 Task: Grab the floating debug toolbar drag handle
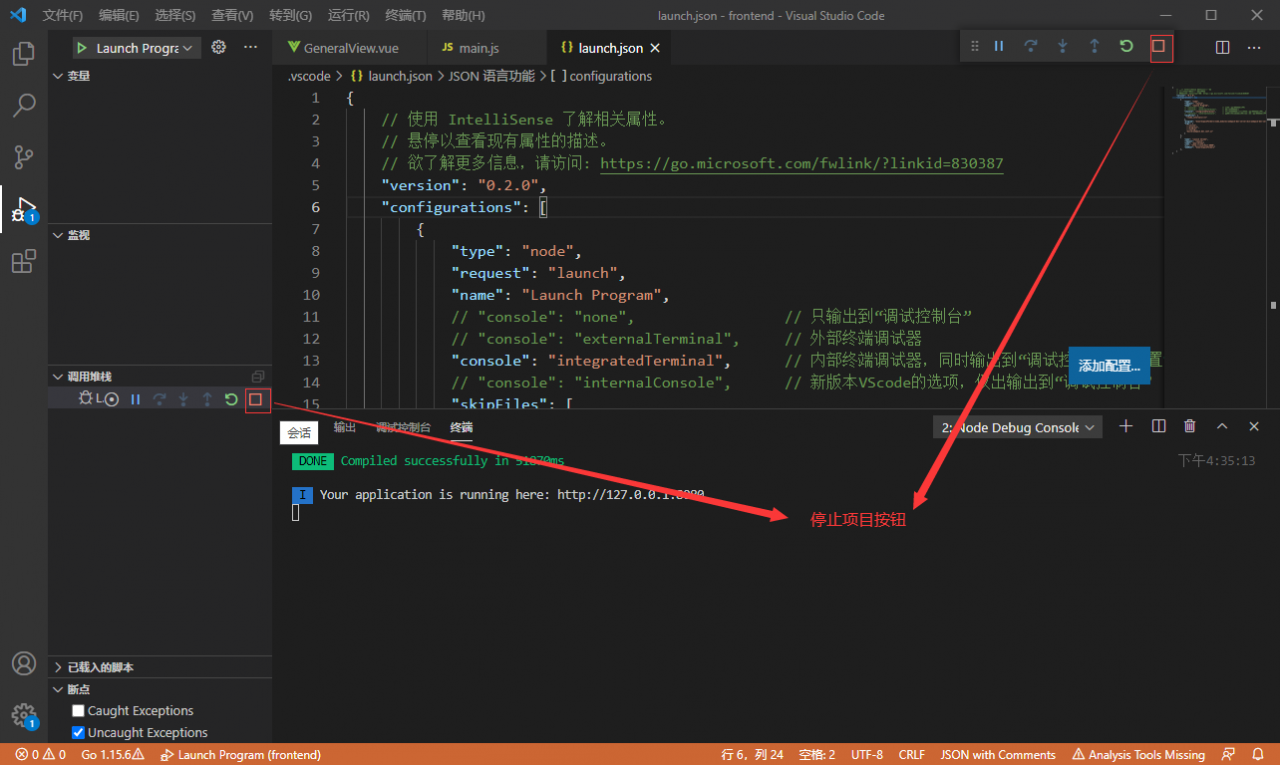tap(975, 46)
